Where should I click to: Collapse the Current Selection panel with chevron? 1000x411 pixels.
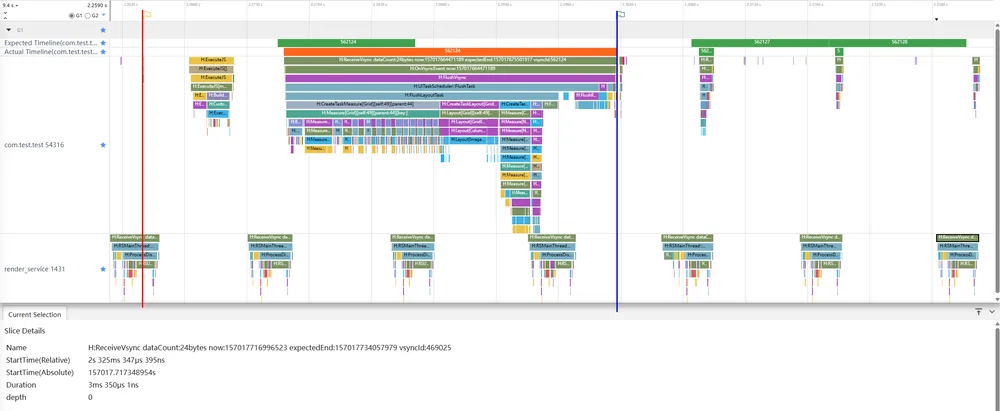tap(992, 311)
